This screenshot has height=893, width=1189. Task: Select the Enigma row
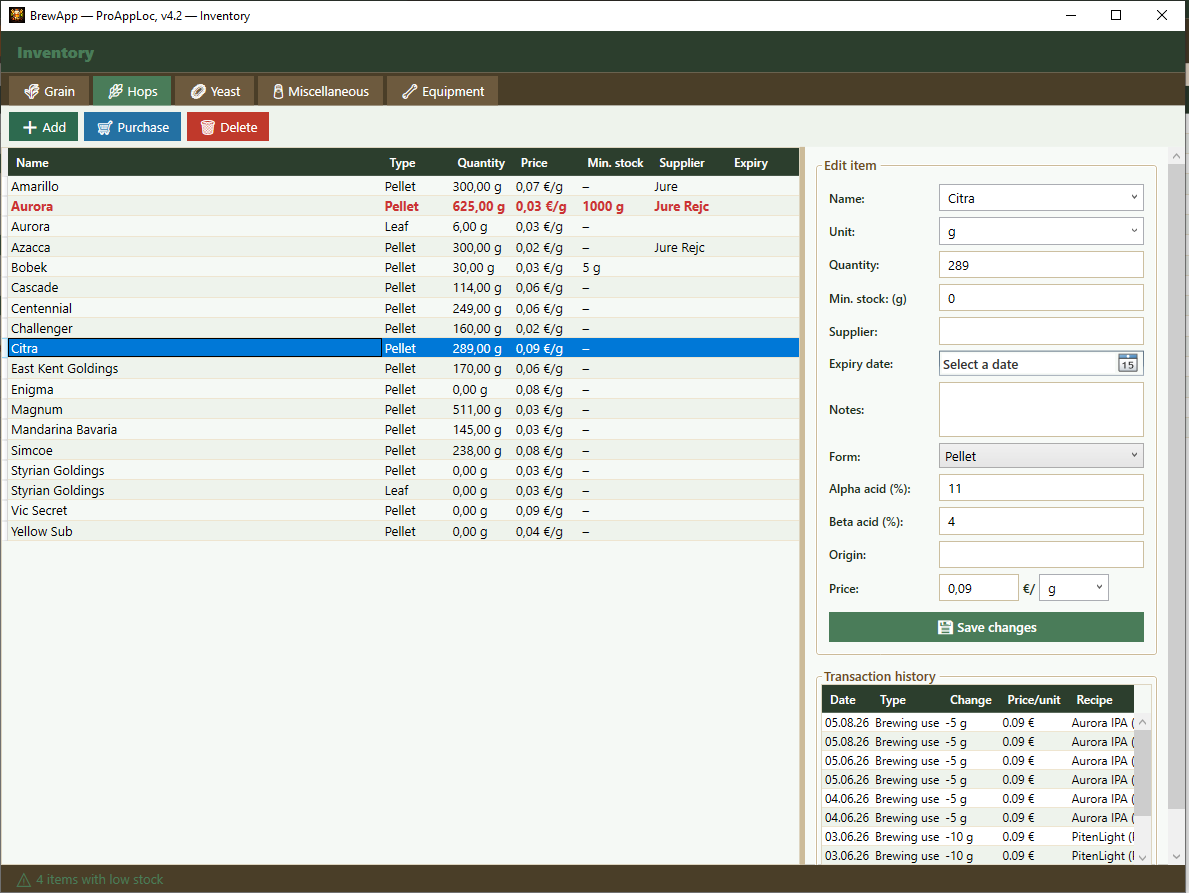(x=403, y=389)
